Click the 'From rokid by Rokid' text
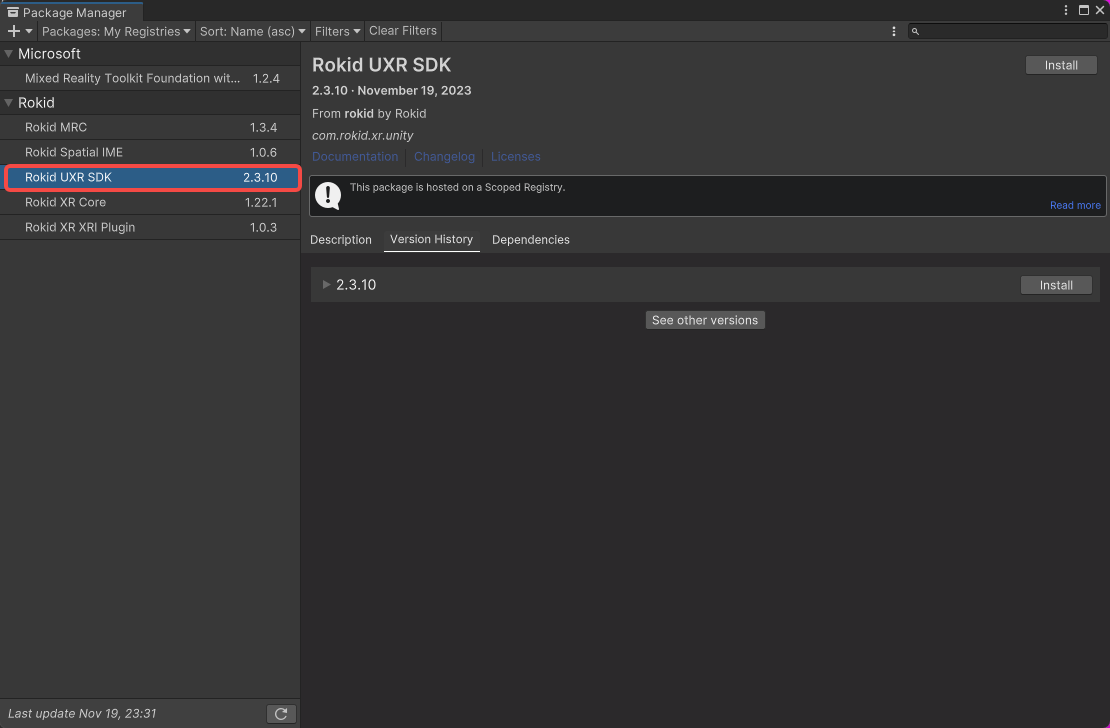The width and height of the screenshot is (1110, 728). pos(369,113)
